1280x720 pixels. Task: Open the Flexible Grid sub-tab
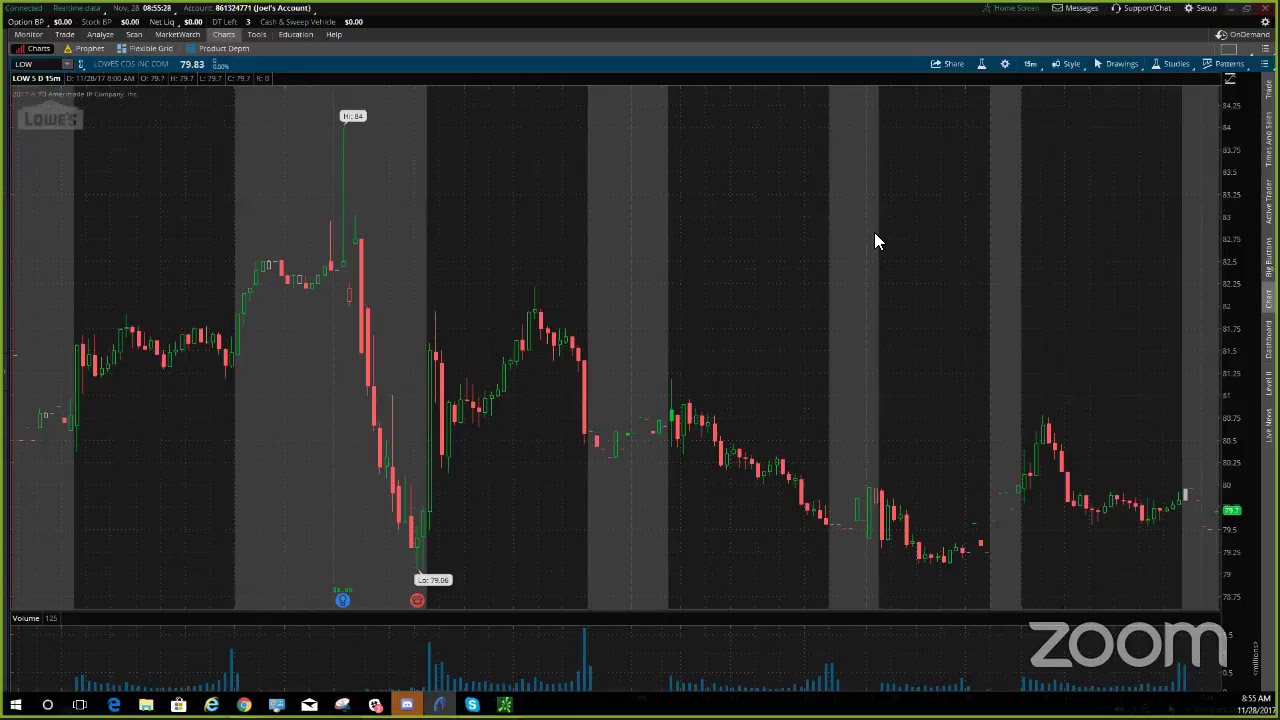[144, 48]
